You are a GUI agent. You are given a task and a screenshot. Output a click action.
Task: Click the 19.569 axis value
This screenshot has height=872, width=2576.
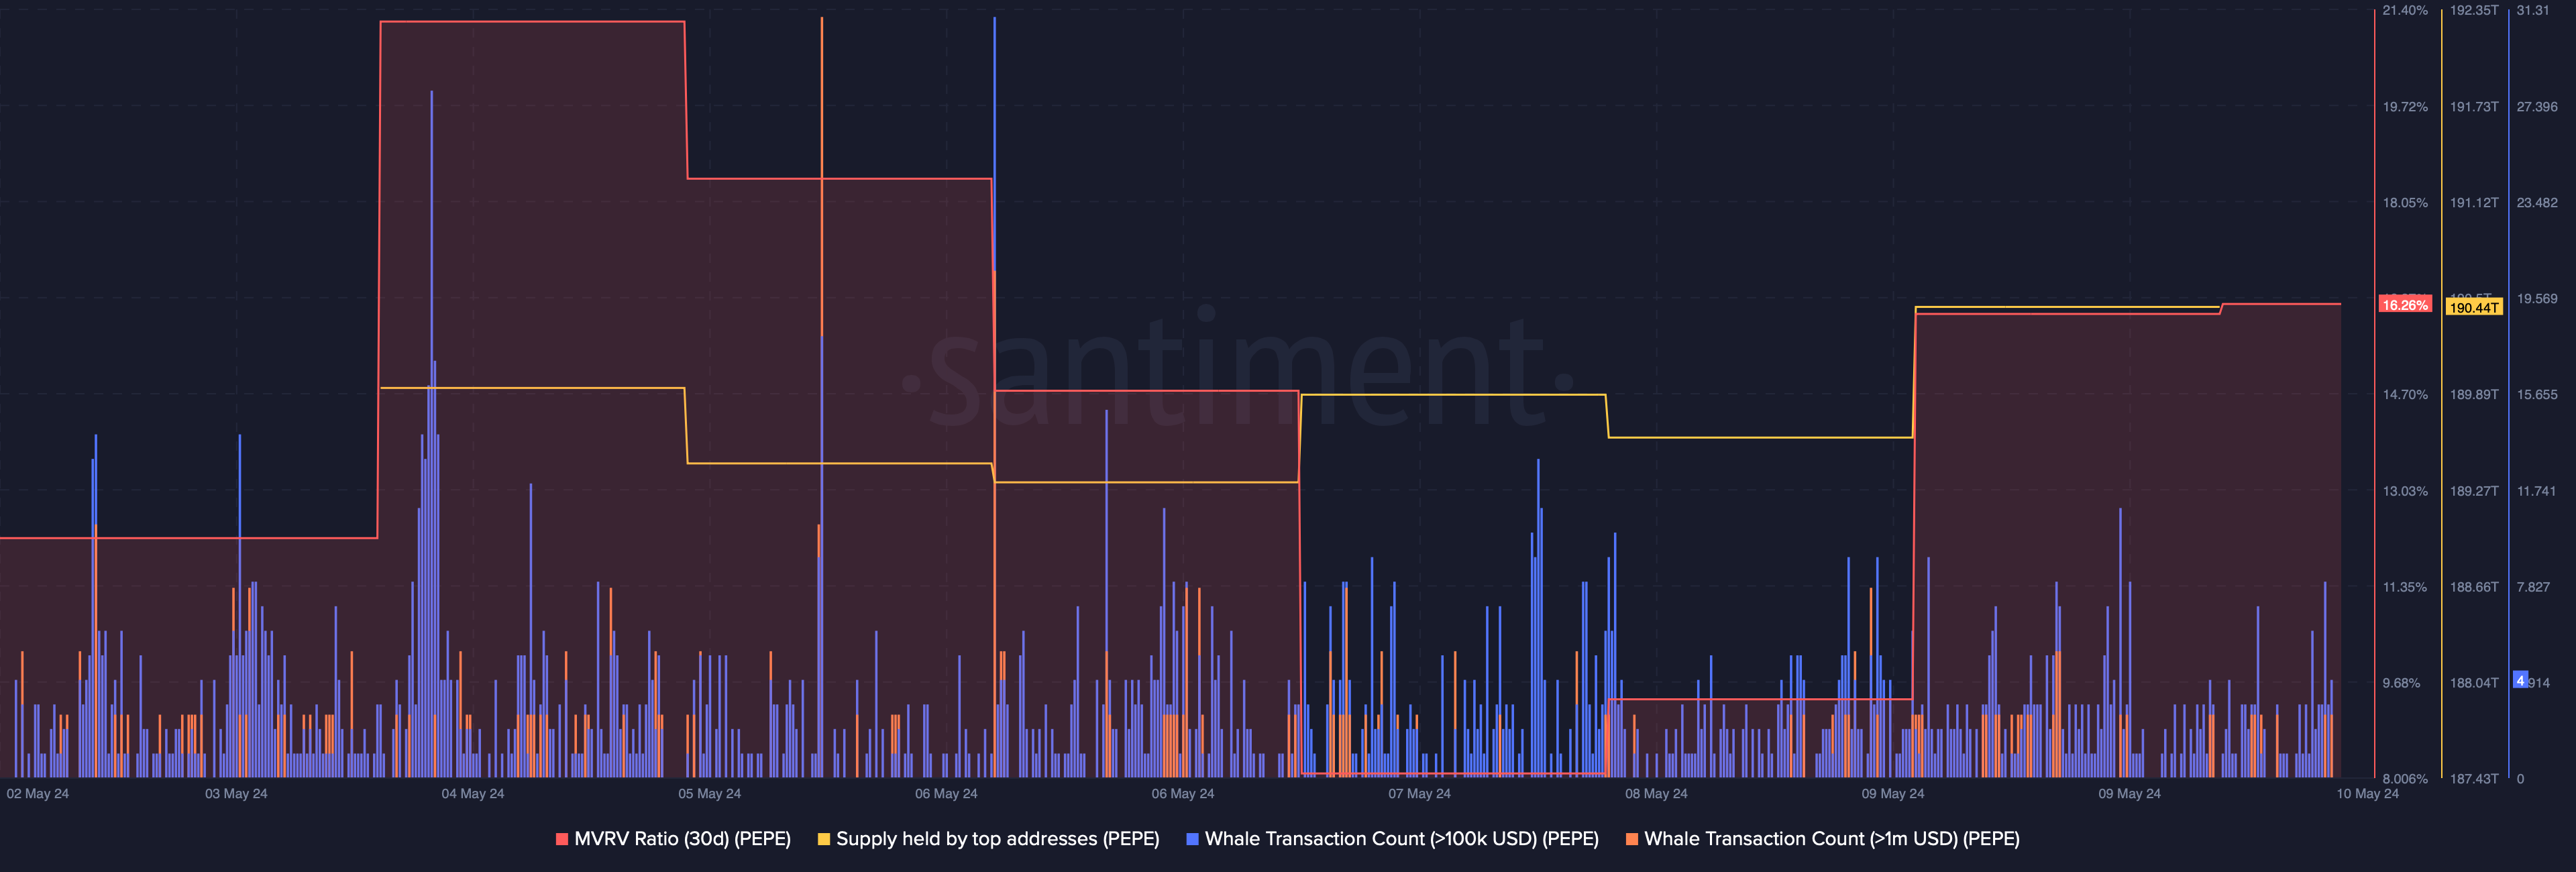(x=2537, y=299)
